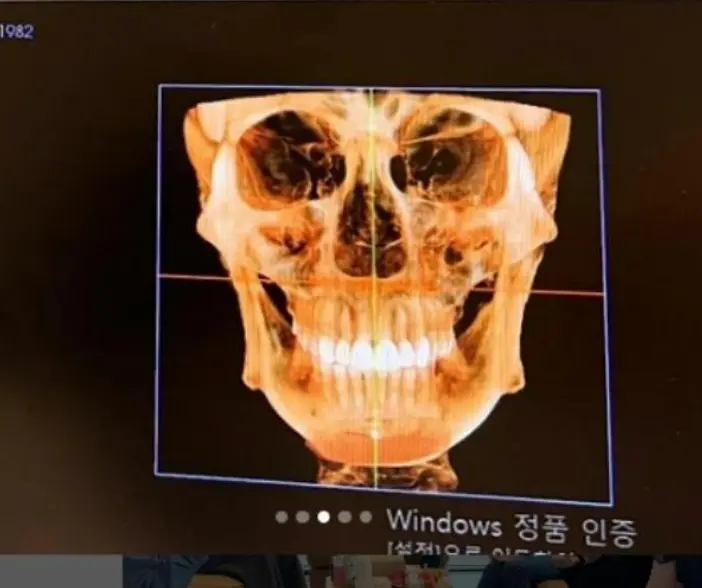Click the right eye socket in the skull render

[448, 160]
